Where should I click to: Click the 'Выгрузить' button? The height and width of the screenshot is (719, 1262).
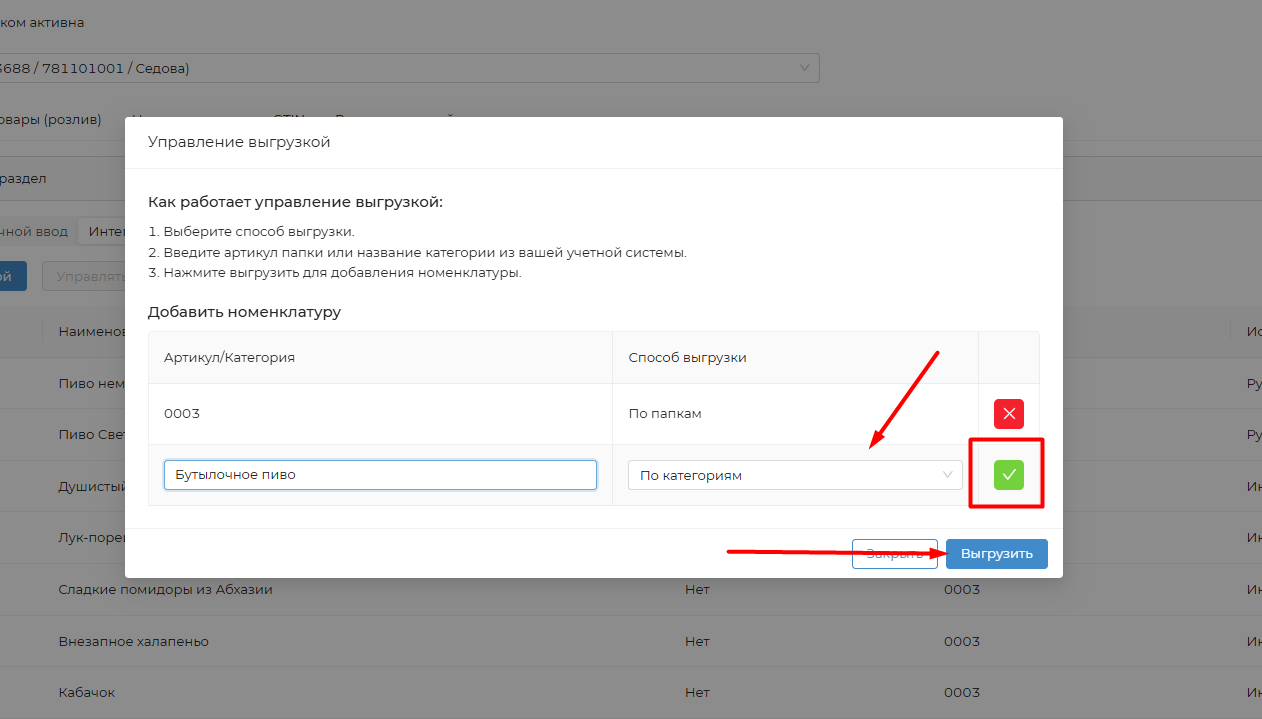[996, 554]
